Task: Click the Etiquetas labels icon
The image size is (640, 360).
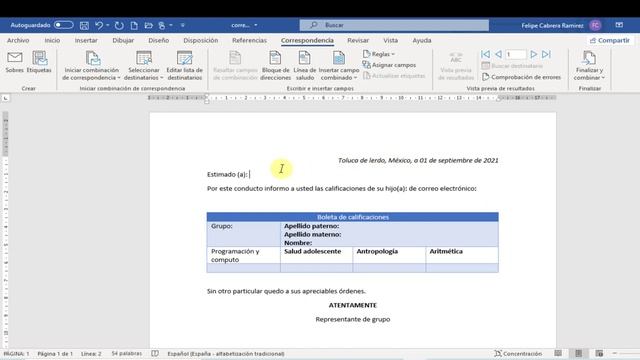Action: [x=39, y=62]
